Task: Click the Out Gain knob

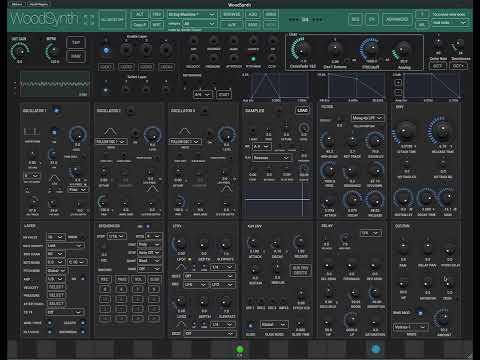Action: coord(20,51)
